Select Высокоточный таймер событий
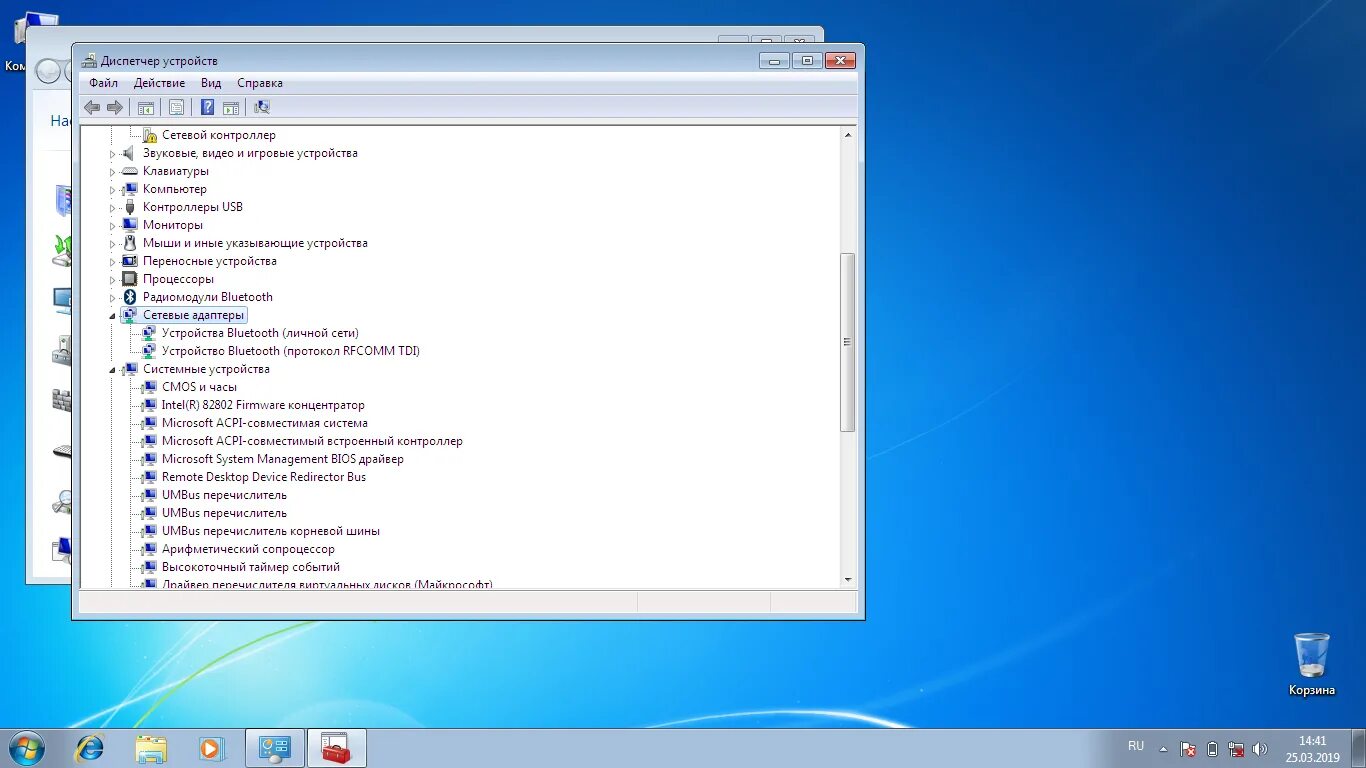Image resolution: width=1366 pixels, height=768 pixels. (251, 567)
